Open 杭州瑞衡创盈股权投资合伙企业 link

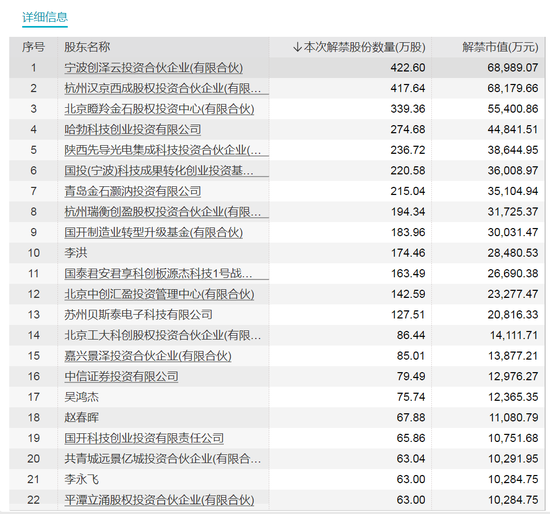click(163, 212)
